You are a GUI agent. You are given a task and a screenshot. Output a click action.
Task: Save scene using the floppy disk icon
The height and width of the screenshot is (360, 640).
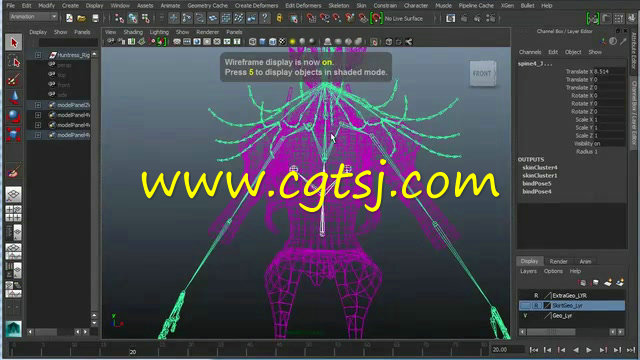(95, 18)
